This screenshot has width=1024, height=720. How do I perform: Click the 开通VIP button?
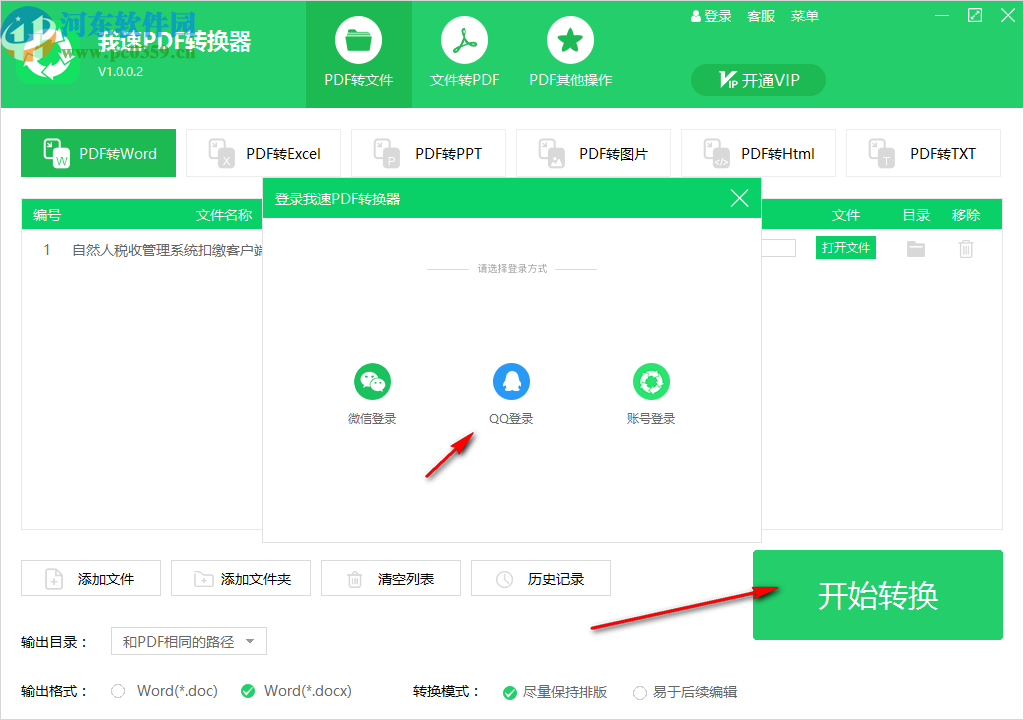[x=757, y=80]
